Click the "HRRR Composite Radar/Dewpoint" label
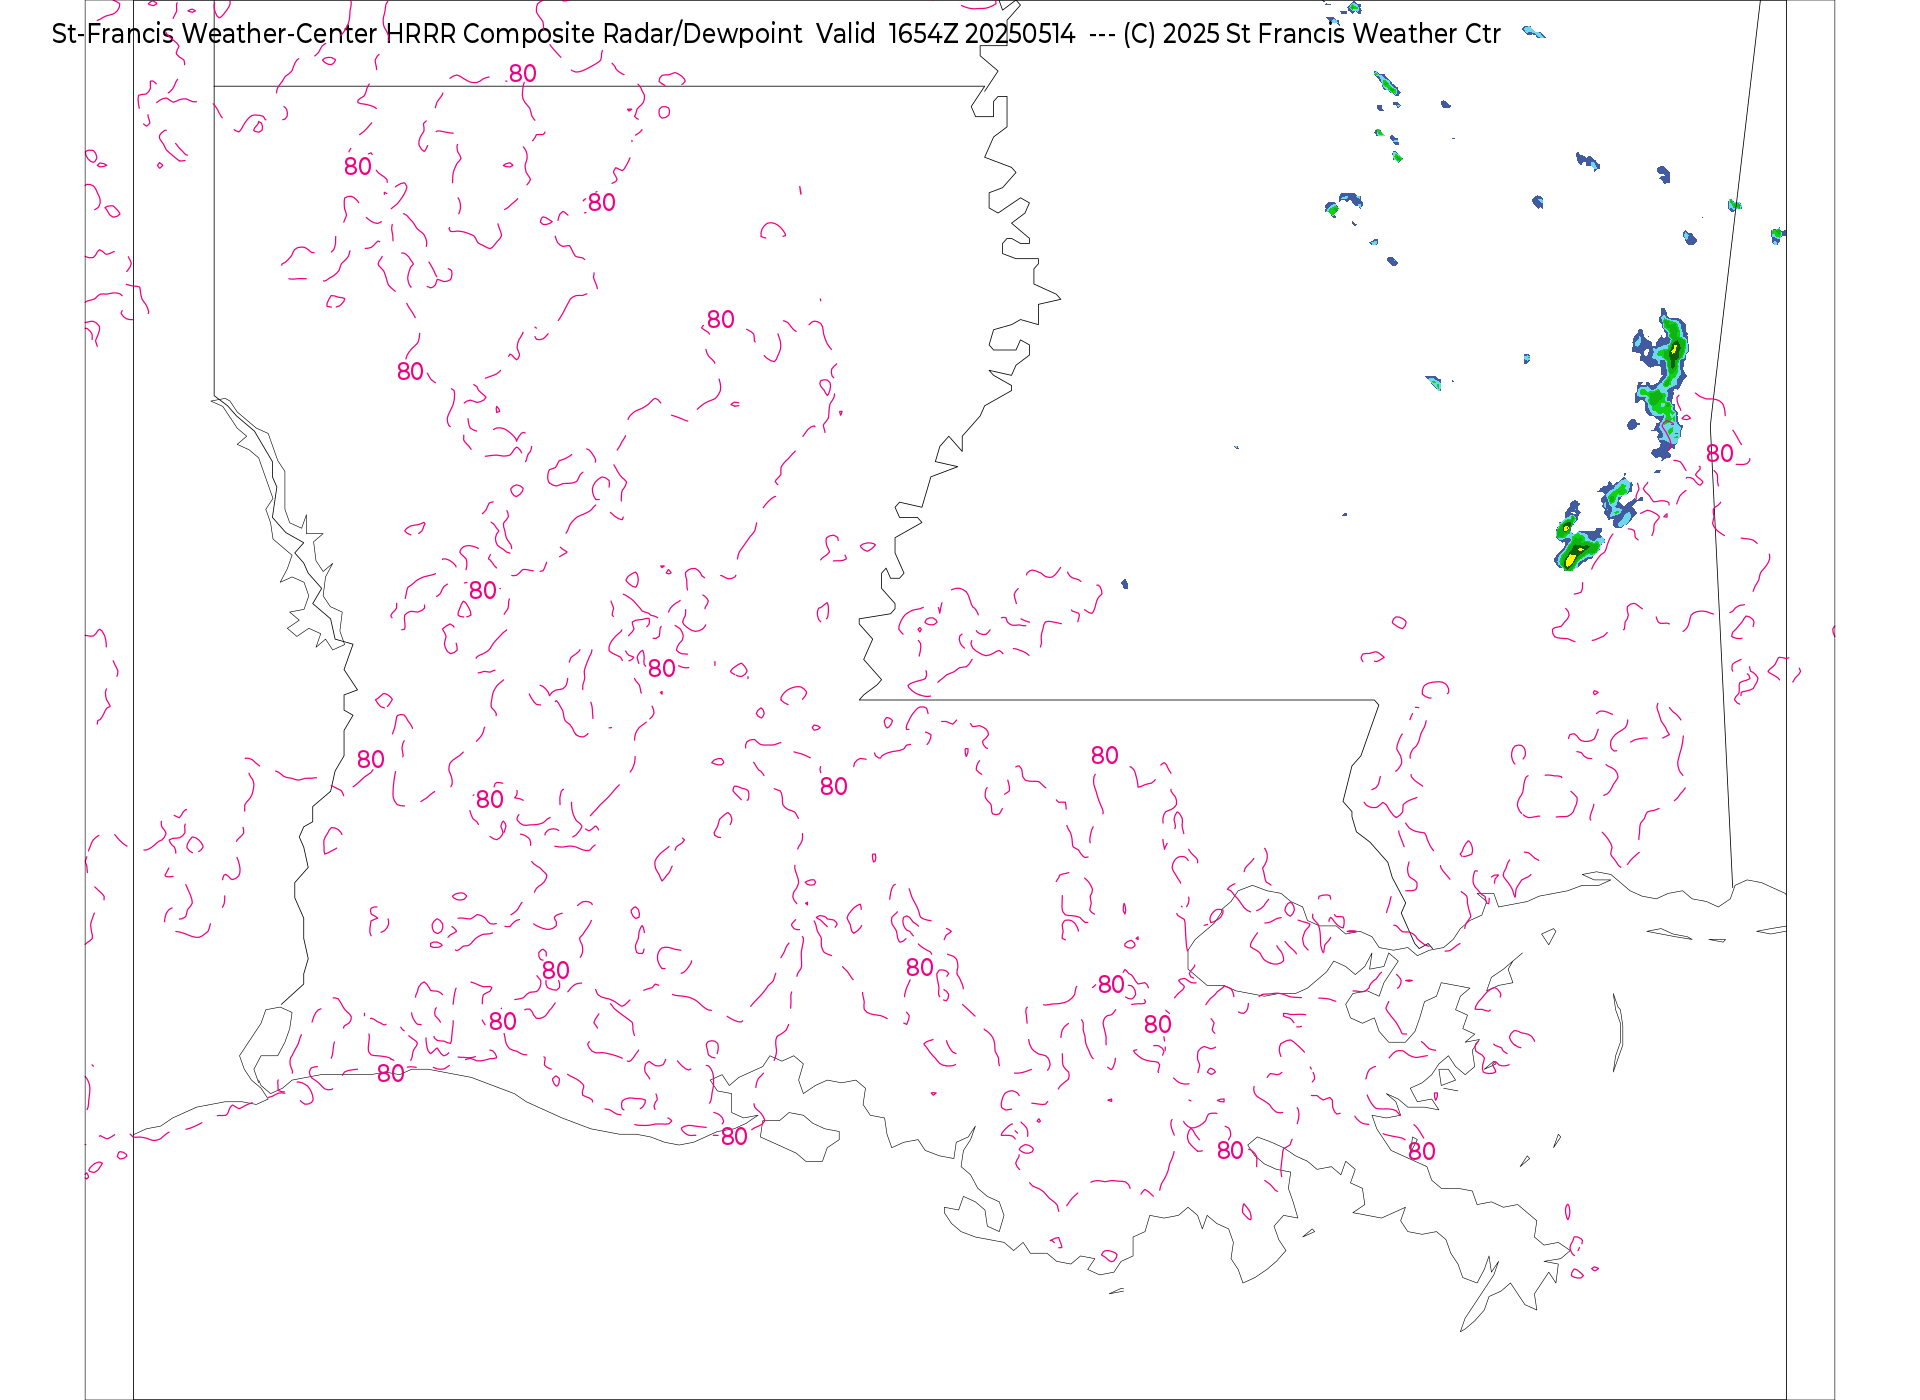This screenshot has height=1400, width=1920. coord(594,34)
